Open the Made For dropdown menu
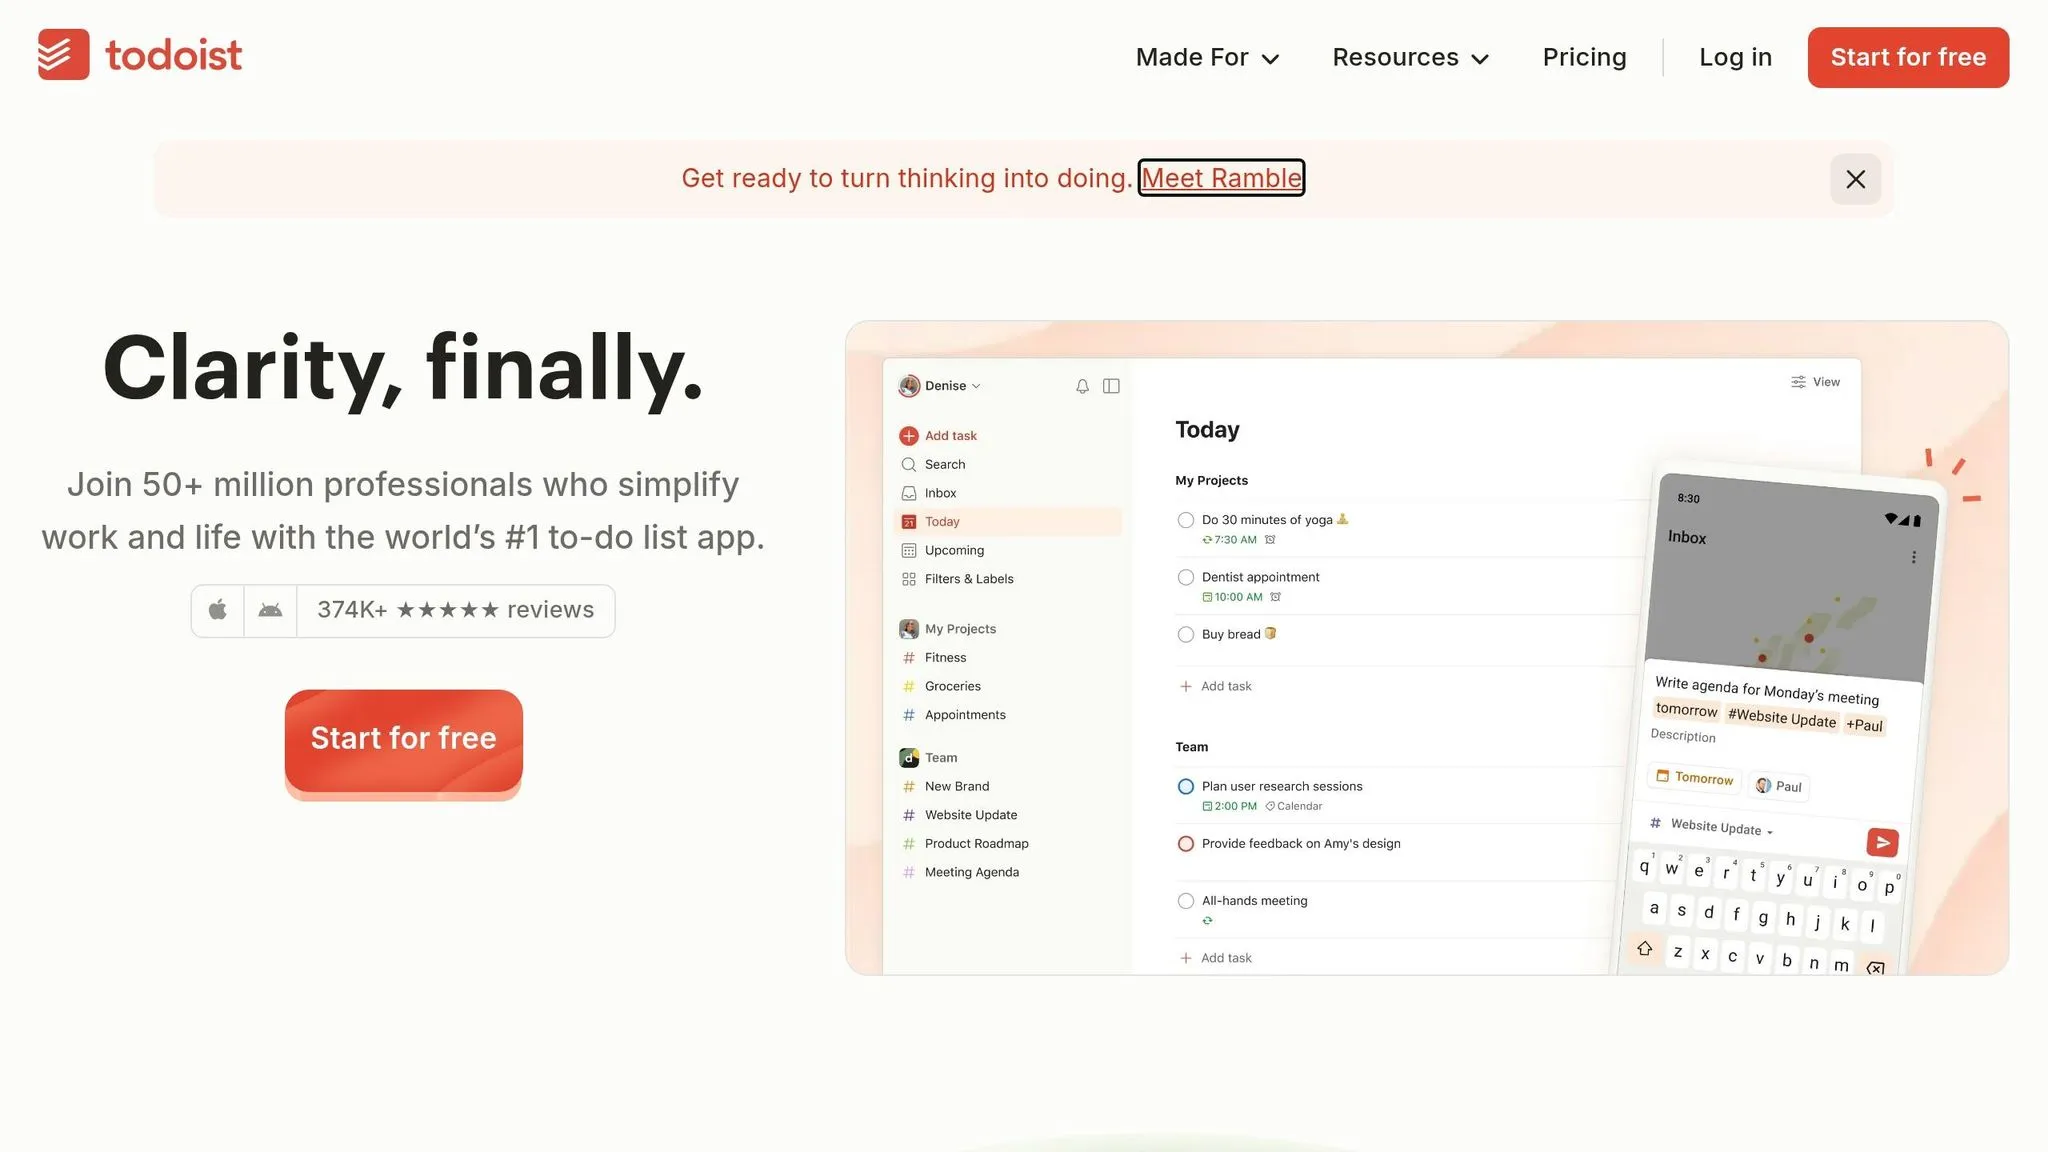 click(1207, 58)
